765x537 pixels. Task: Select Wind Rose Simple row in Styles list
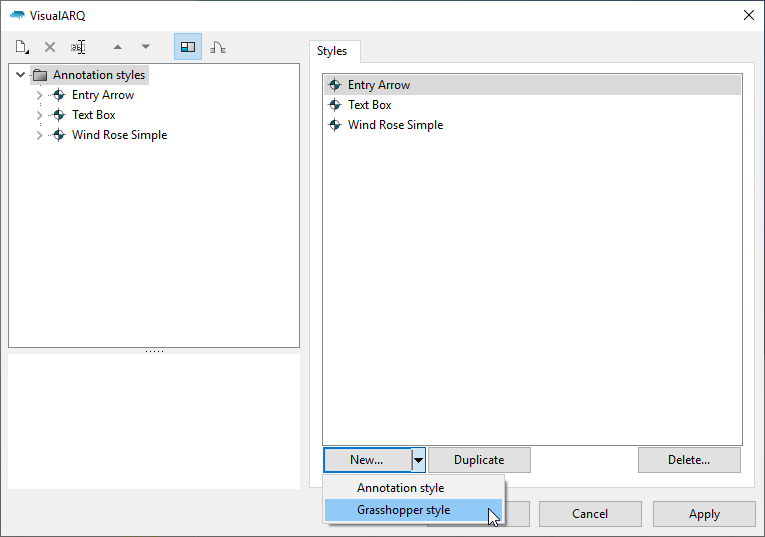(x=532, y=125)
